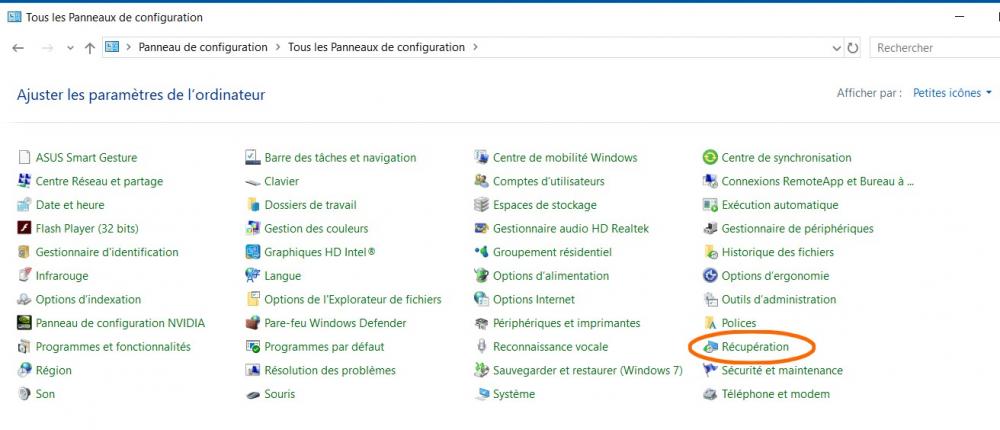Screen dimensions: 1000x430
Task: Open the Date et heure icon
Action: point(24,205)
